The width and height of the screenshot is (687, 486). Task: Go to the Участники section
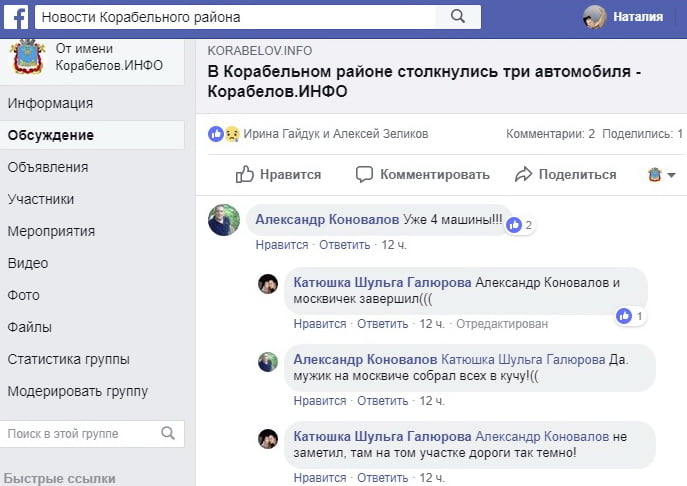41,199
